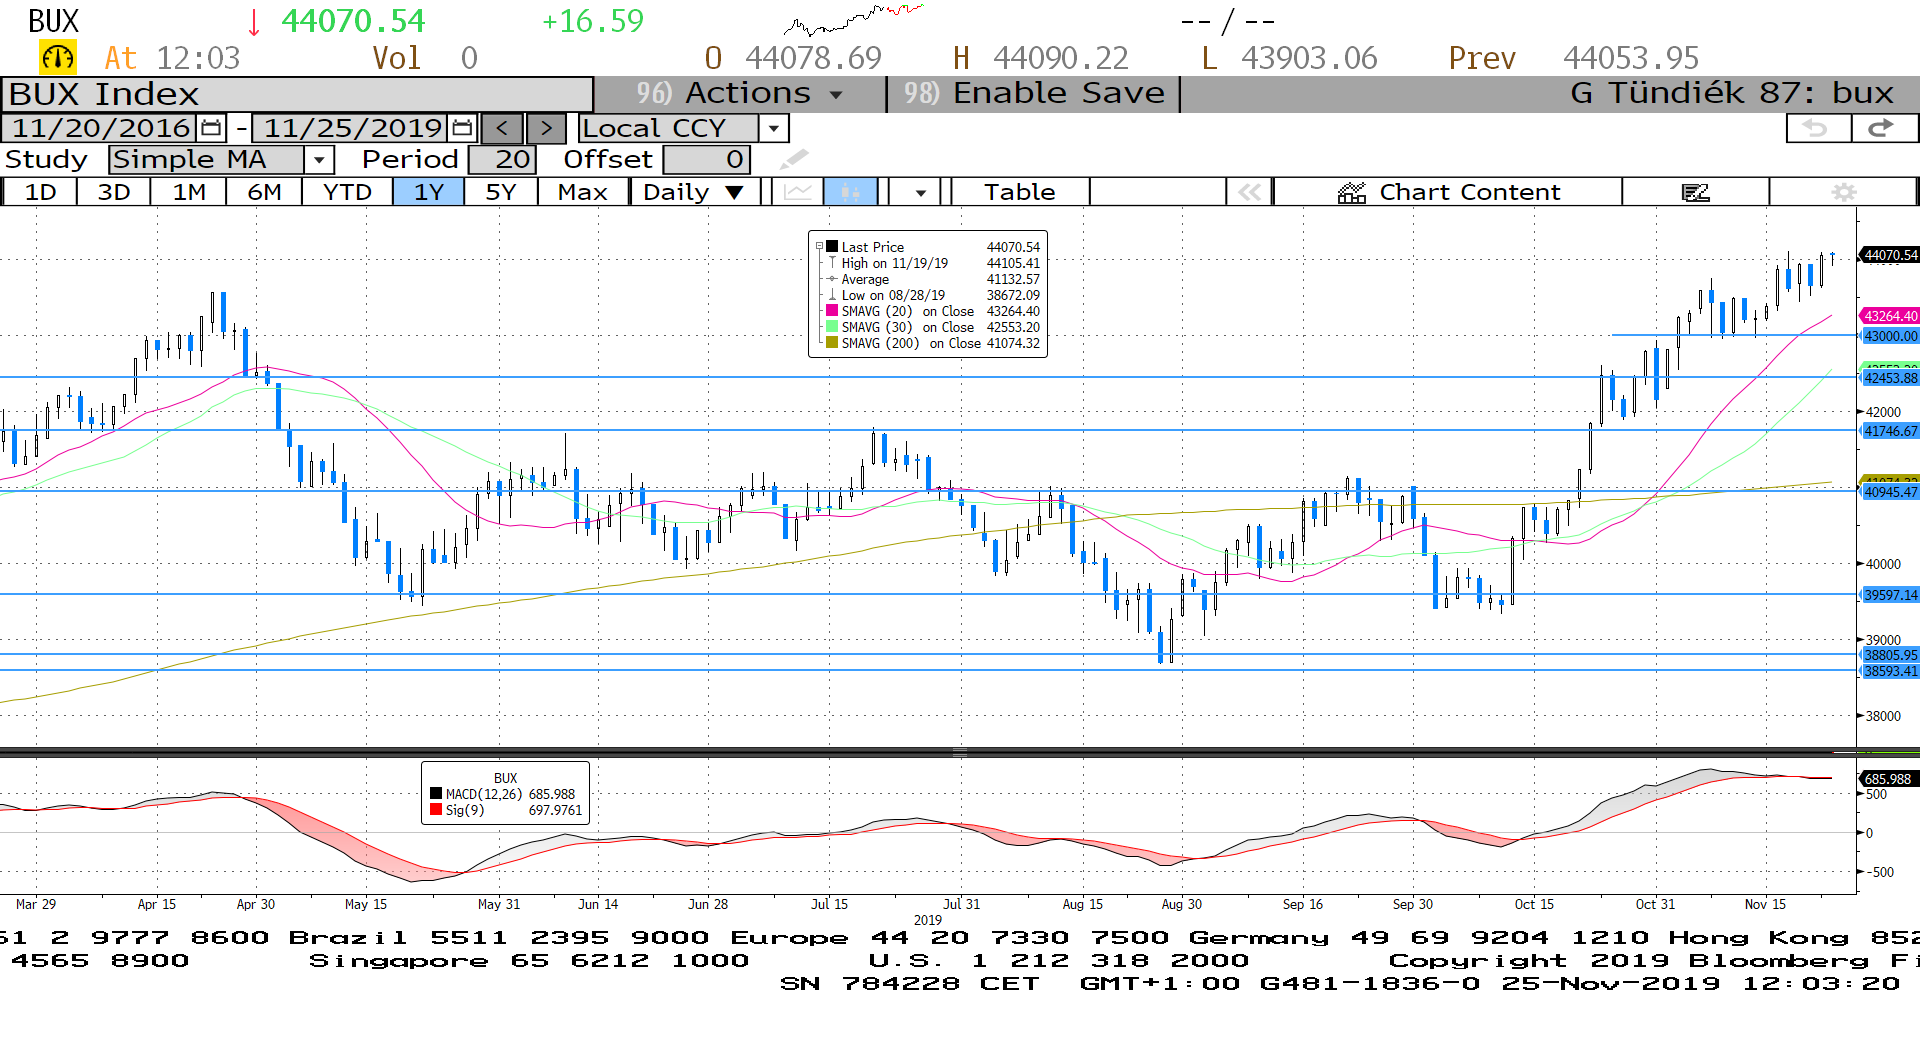Open the chart type dropdown arrow
Viewport: 1920px width, 1039px height.
pyautogui.click(x=920, y=192)
